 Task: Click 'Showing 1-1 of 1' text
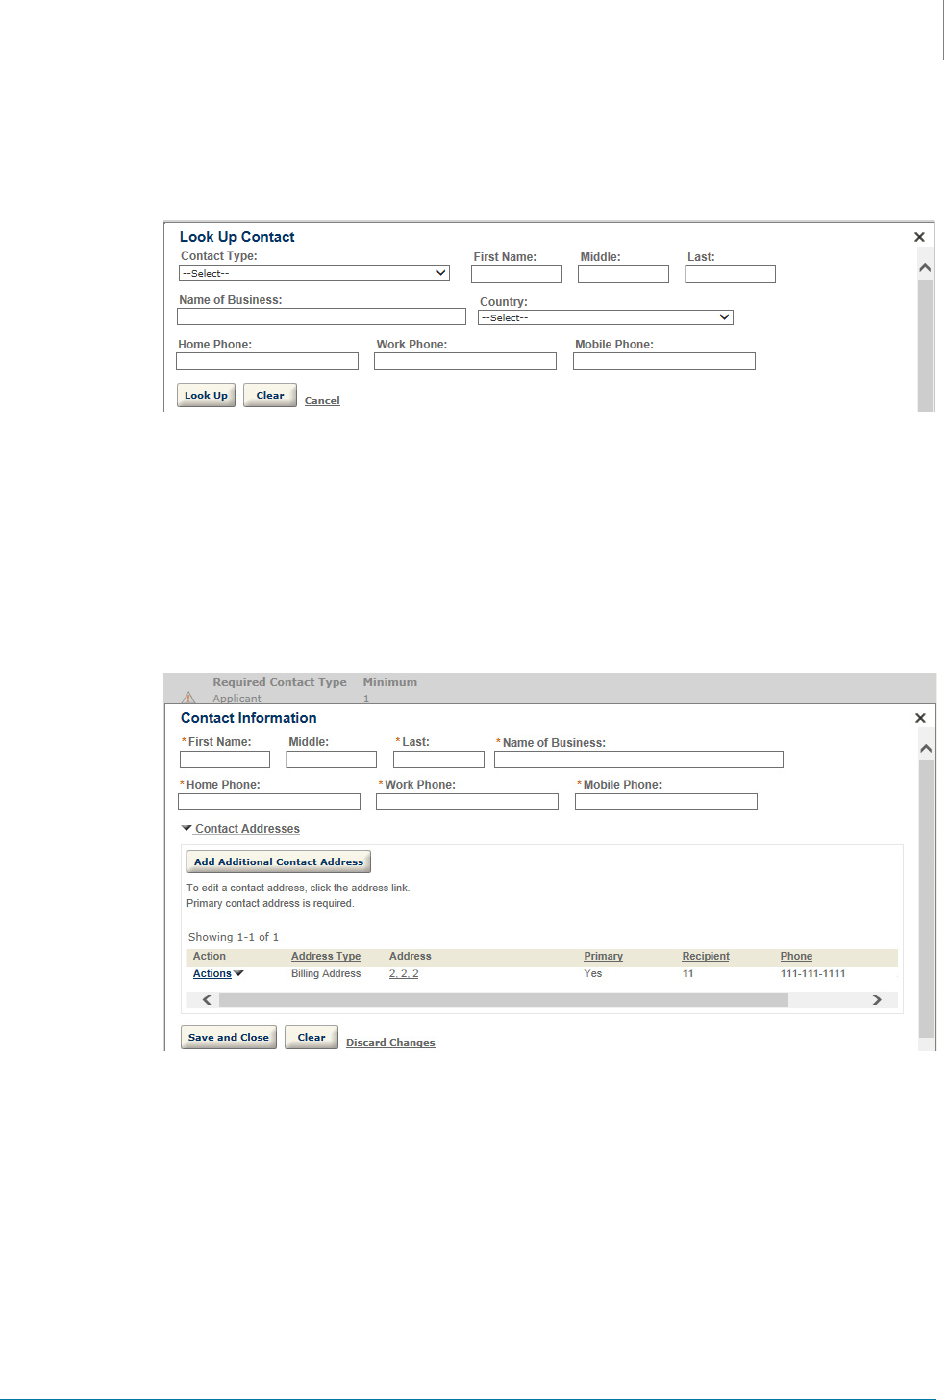click(233, 937)
